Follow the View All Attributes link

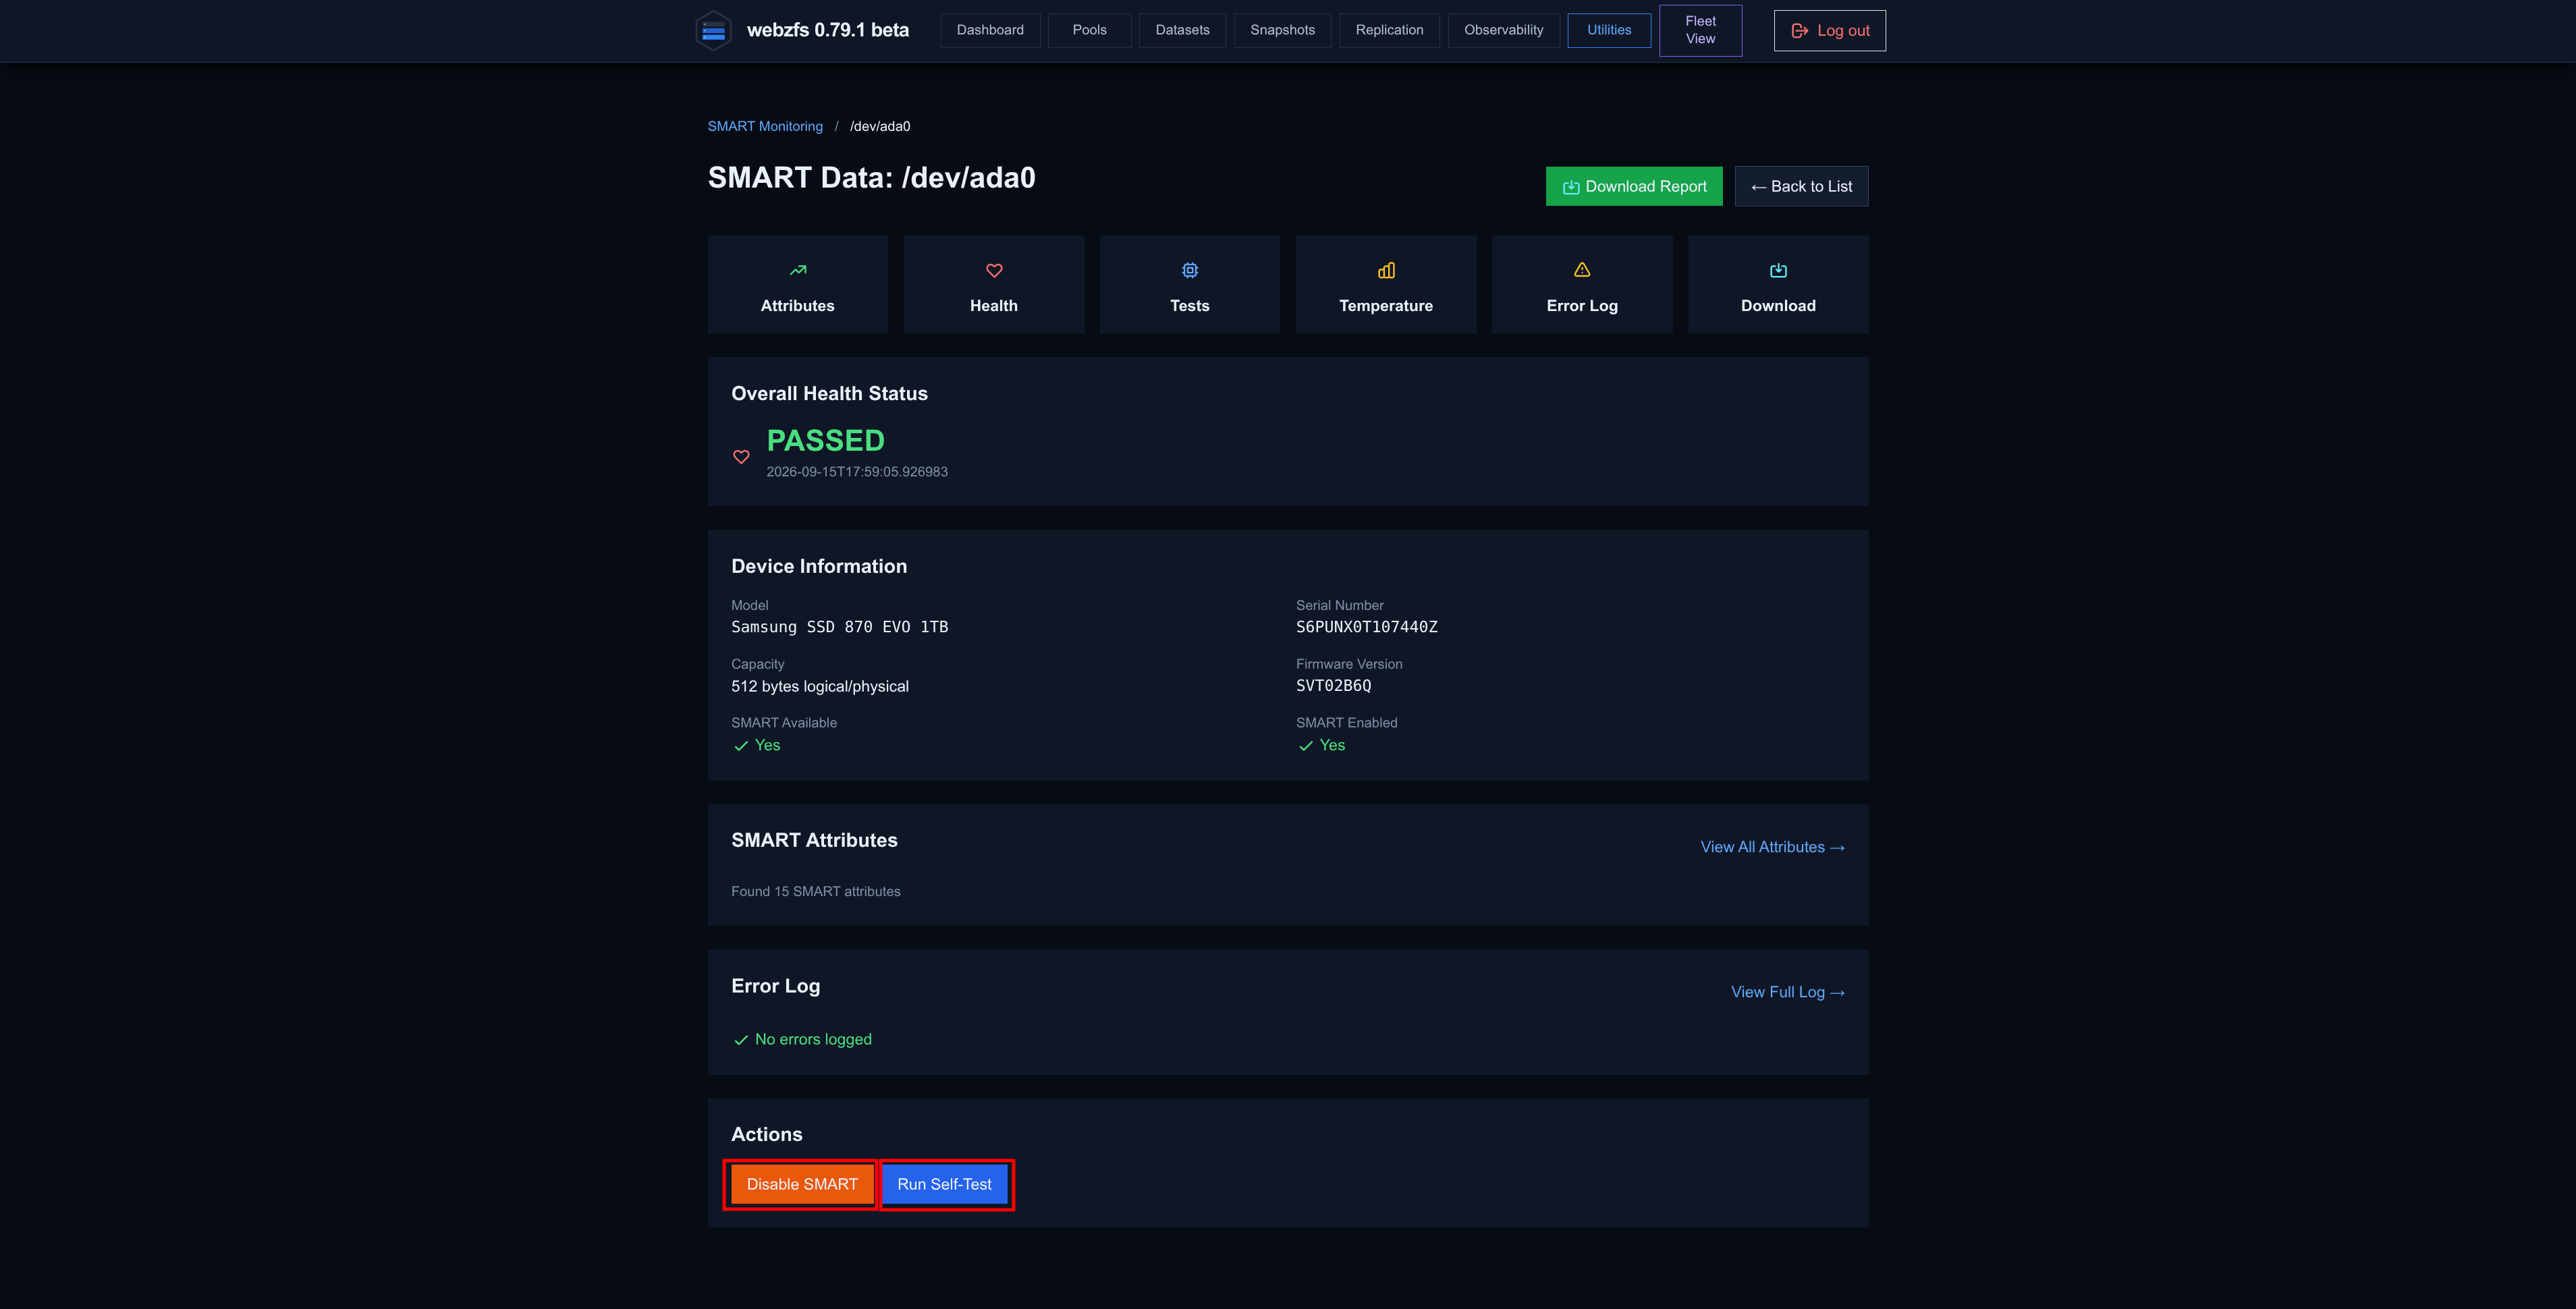[1772, 847]
